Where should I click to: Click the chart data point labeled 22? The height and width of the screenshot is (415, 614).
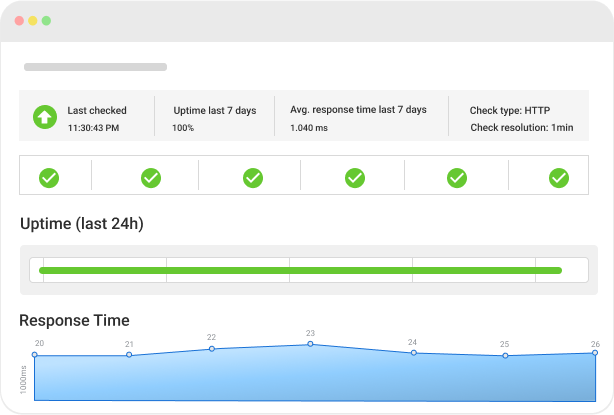pyautogui.click(x=212, y=348)
